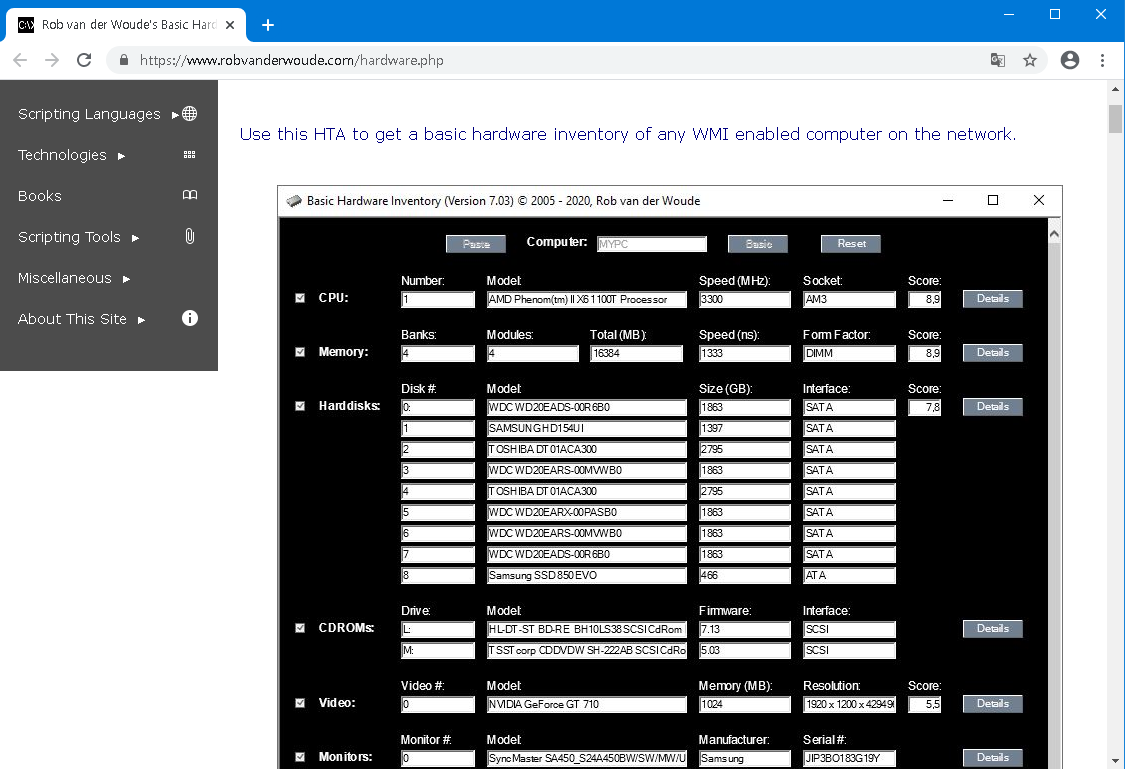Click the Harddisks Score field 7,8
The height and width of the screenshot is (769, 1125).
tap(924, 407)
